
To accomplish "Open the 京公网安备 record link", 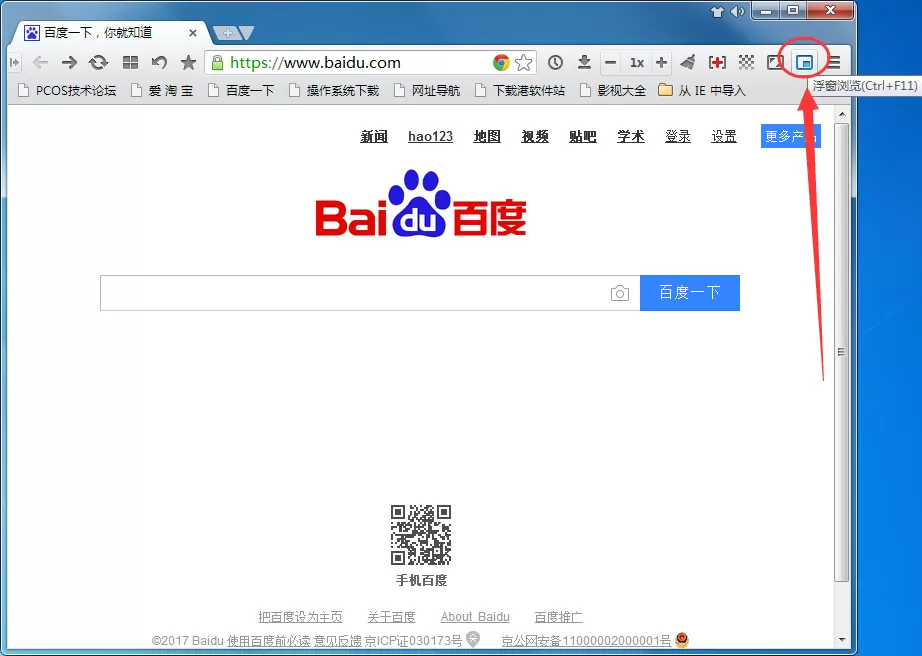I will point(586,641).
